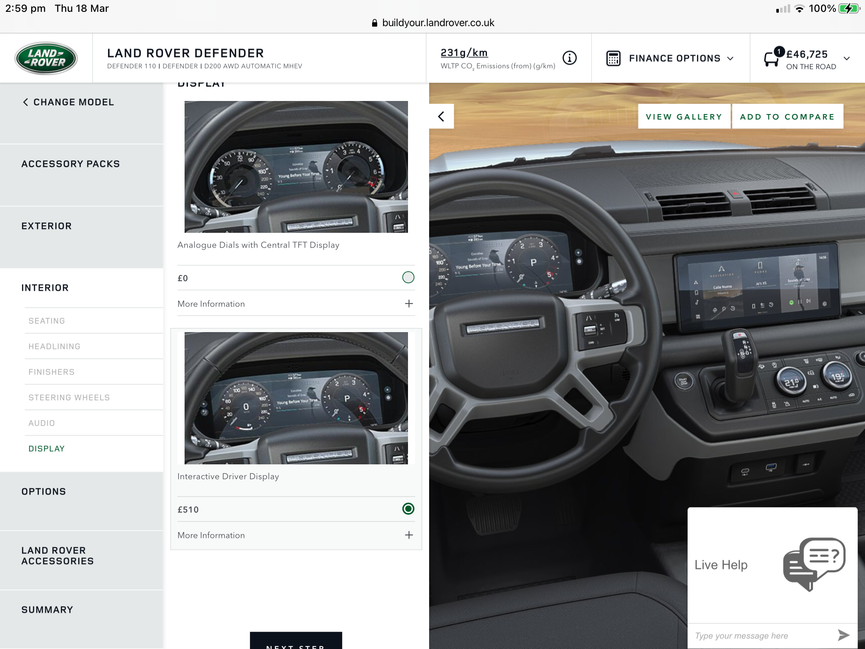Click the '2:59 pm' clock text
The image size is (865, 649).
[x=25, y=8]
